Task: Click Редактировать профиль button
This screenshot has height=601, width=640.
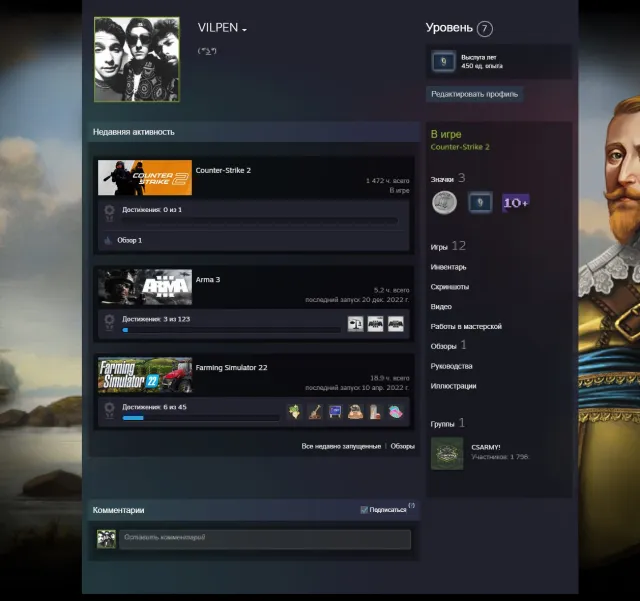Action: 474,94
